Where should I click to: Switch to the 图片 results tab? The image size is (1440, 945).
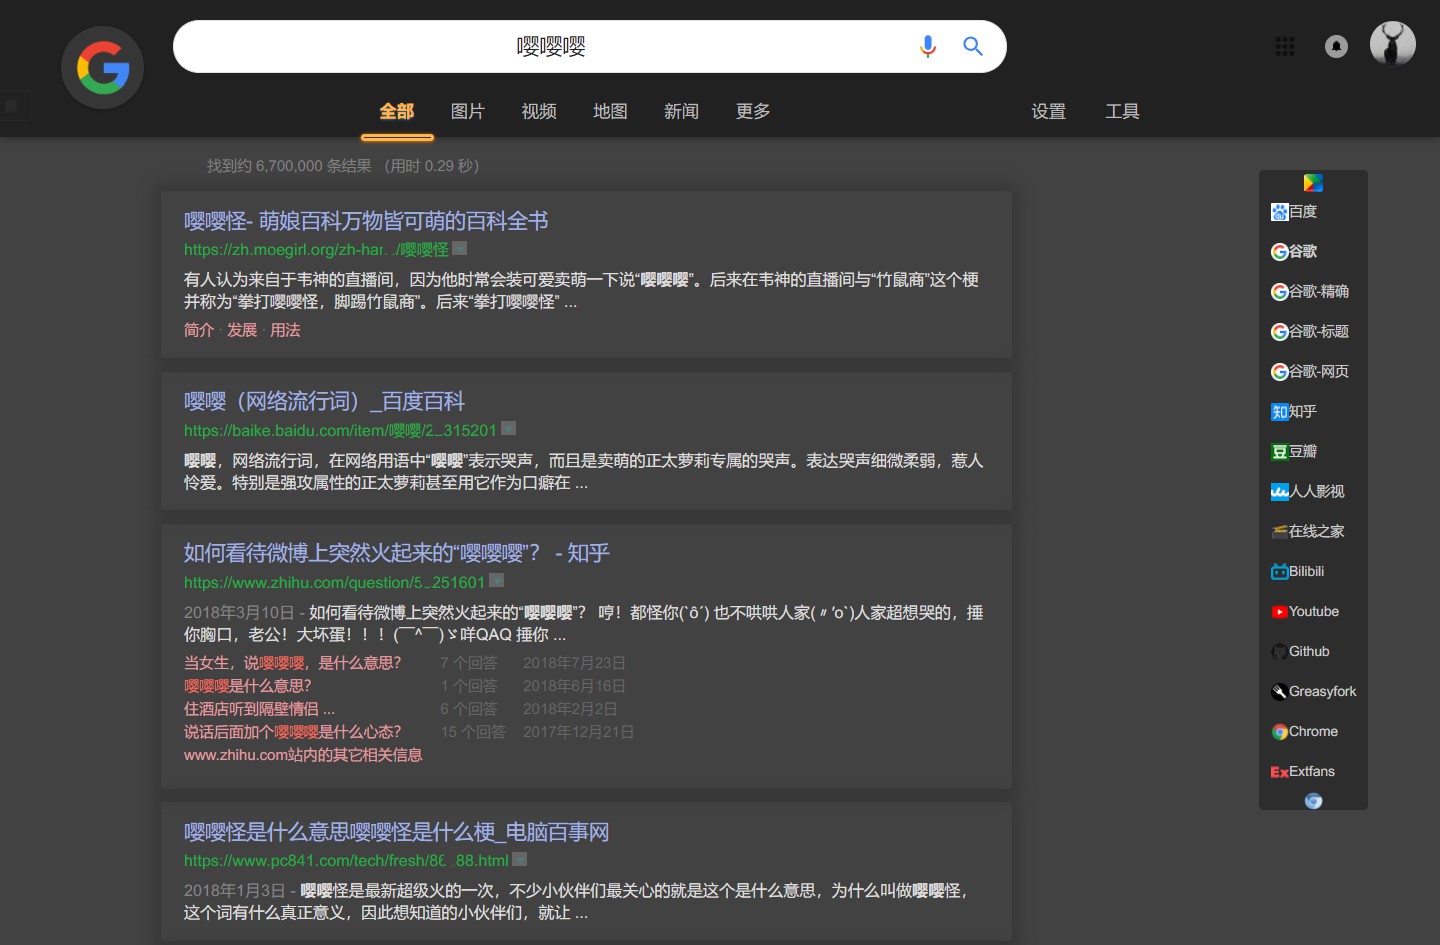click(x=468, y=111)
